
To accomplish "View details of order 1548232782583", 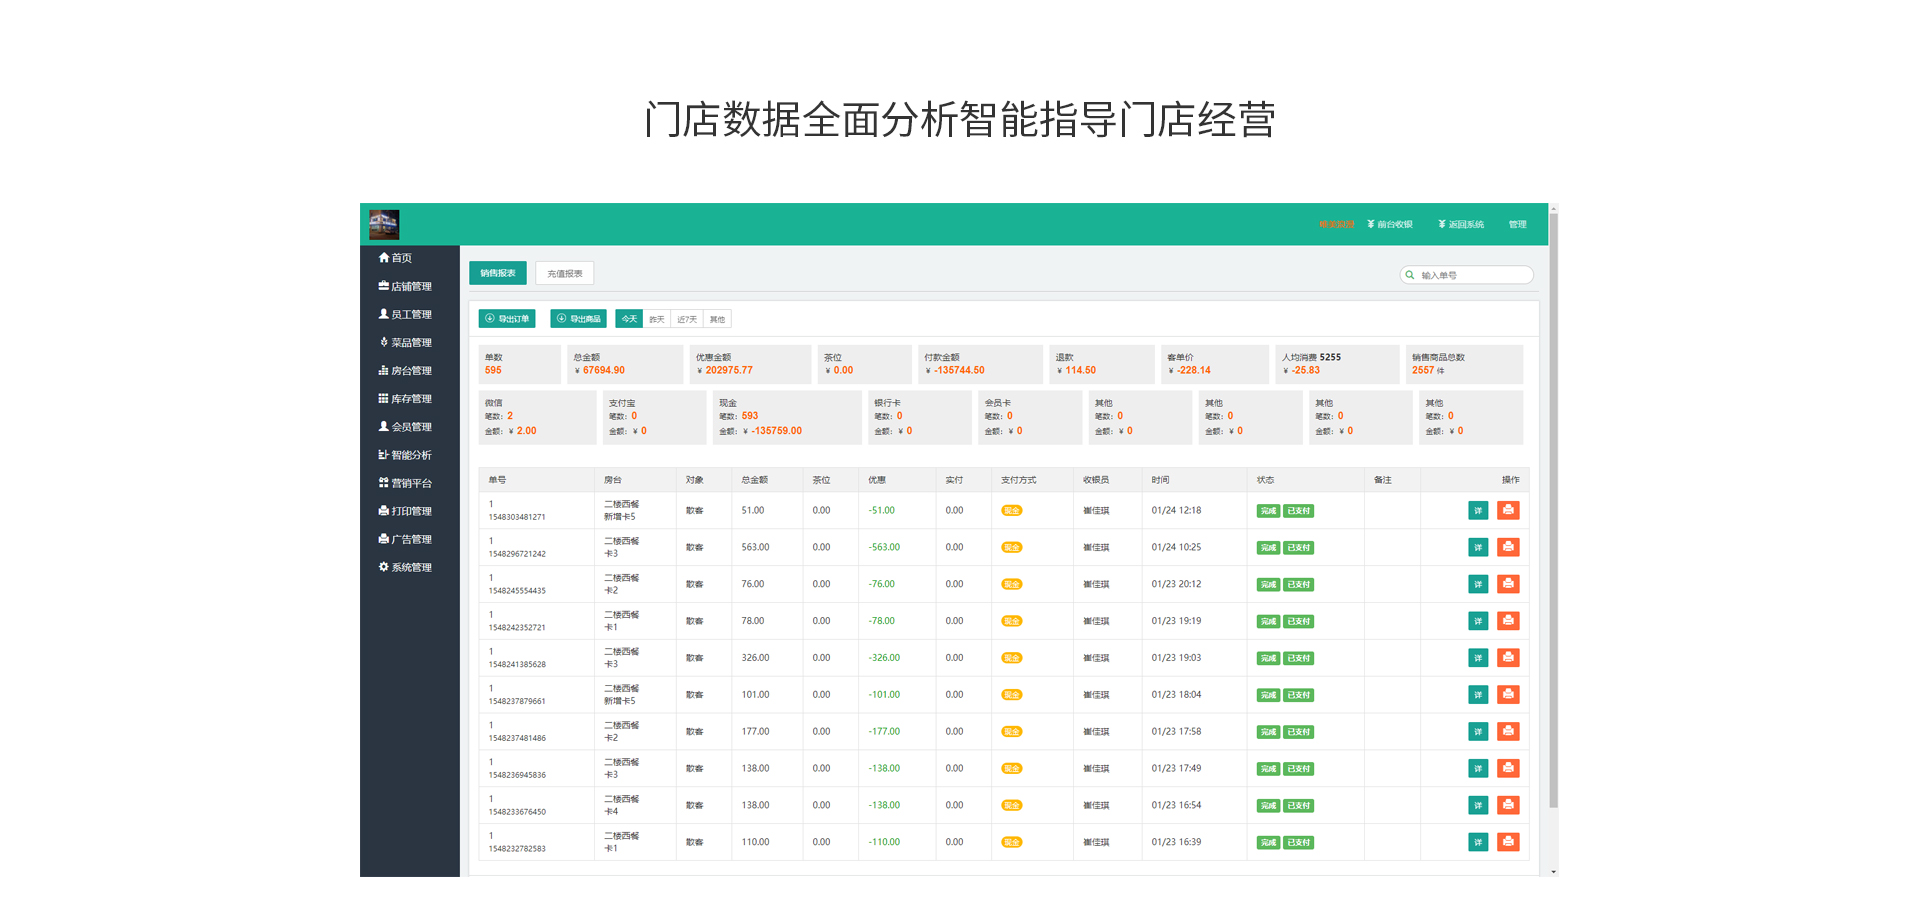I will pos(1478,842).
